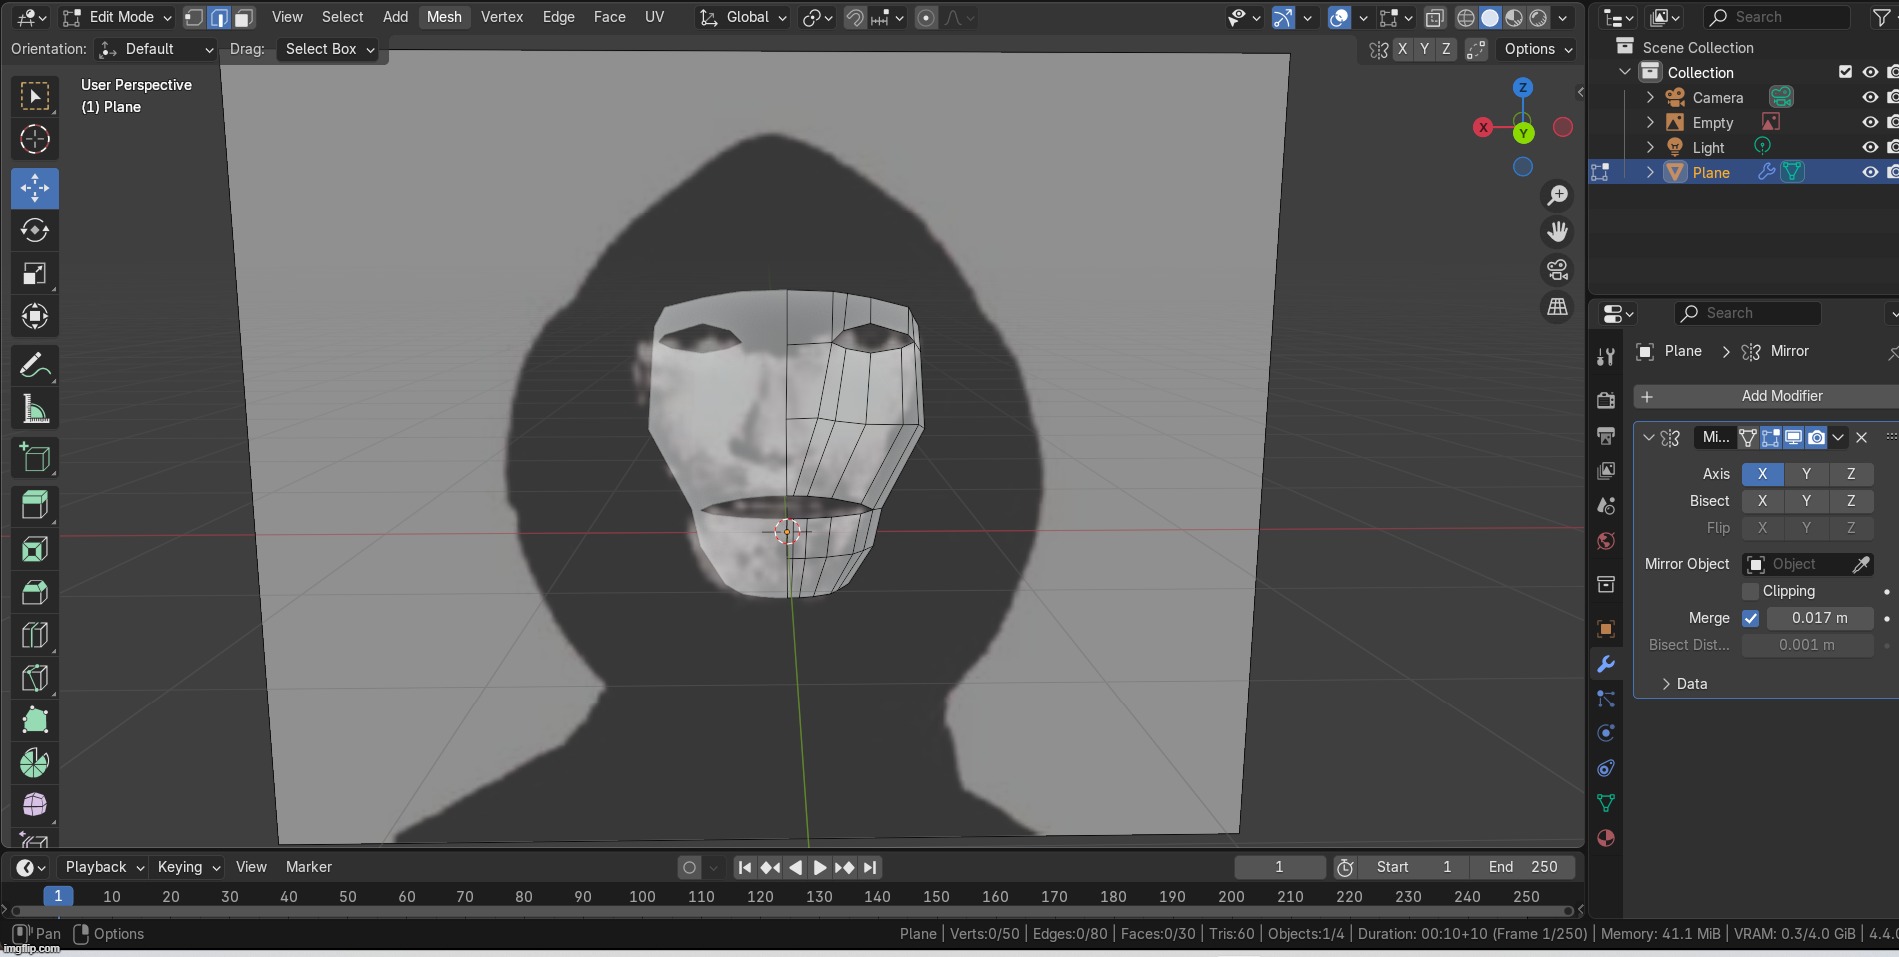Activate the Cursor tool
1899x957 pixels.
[x=35, y=139]
